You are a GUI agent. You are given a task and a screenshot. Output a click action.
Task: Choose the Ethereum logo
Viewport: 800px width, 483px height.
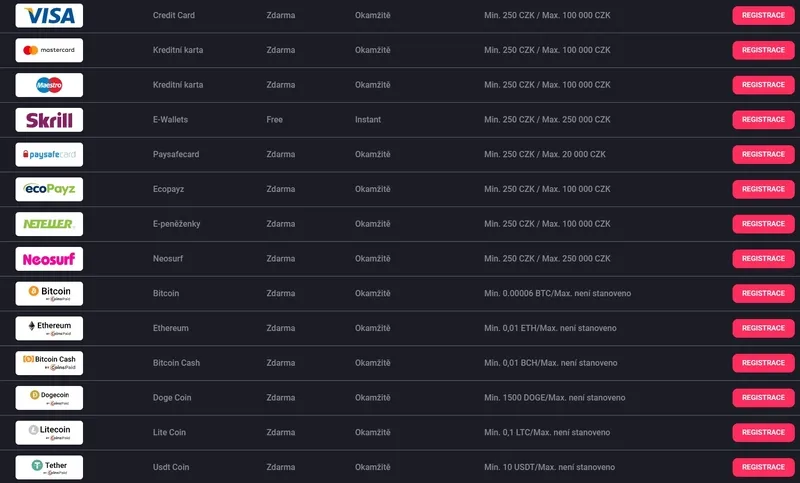tap(49, 328)
